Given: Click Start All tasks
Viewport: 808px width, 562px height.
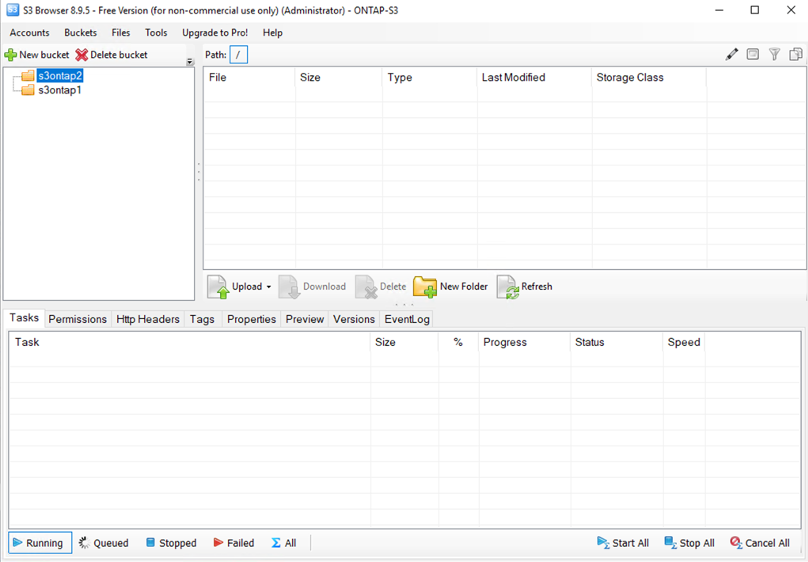Looking at the screenshot, I should (x=622, y=543).
